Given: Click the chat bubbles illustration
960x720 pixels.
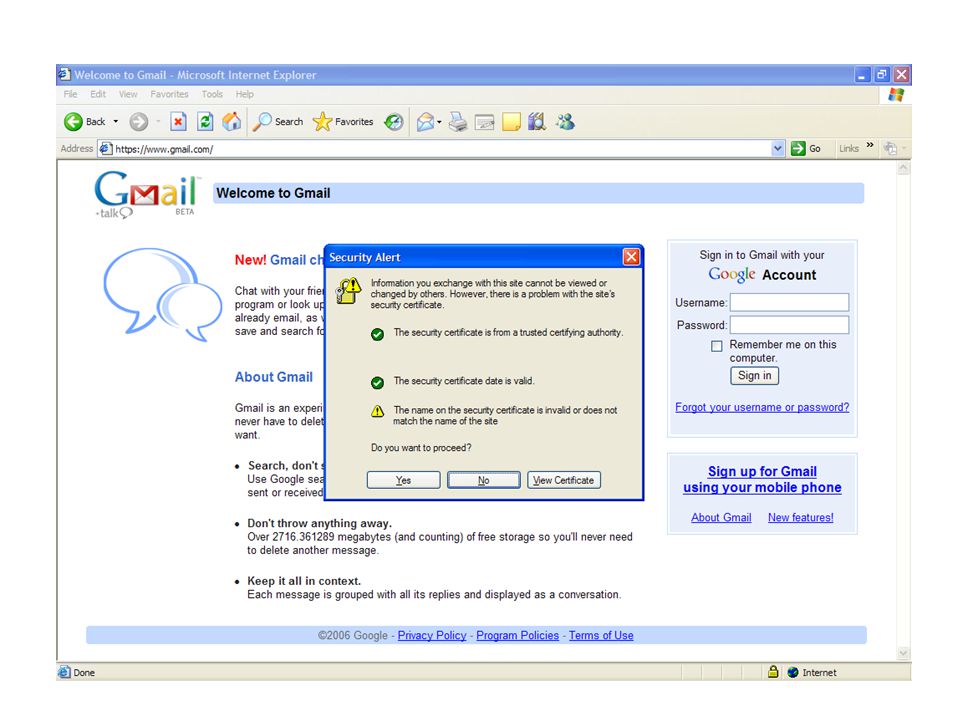Looking at the screenshot, I should pos(163,294).
